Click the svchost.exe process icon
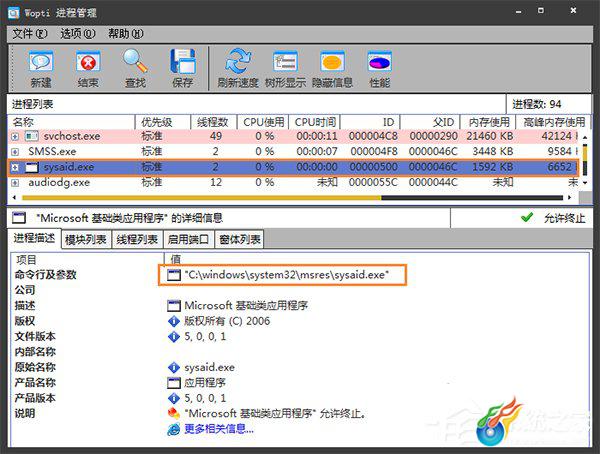 32,136
